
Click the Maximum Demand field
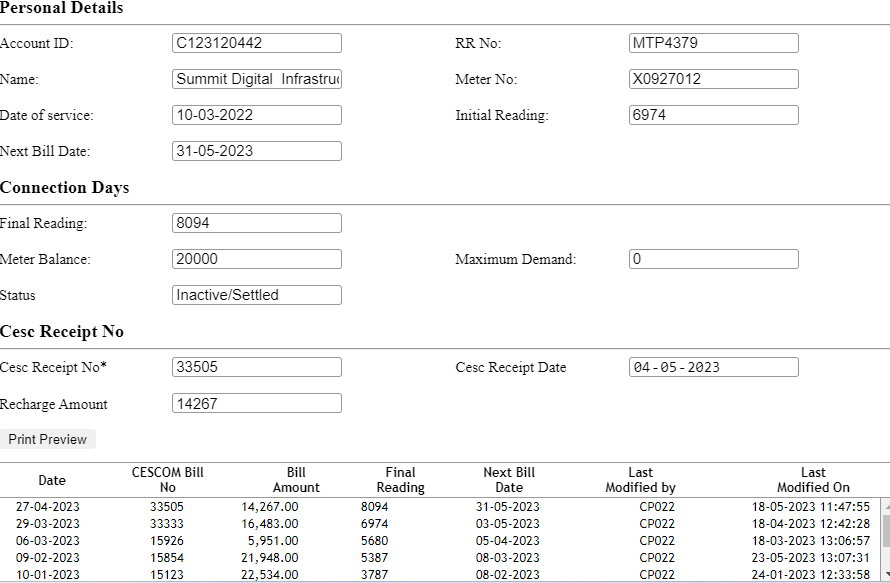713,259
